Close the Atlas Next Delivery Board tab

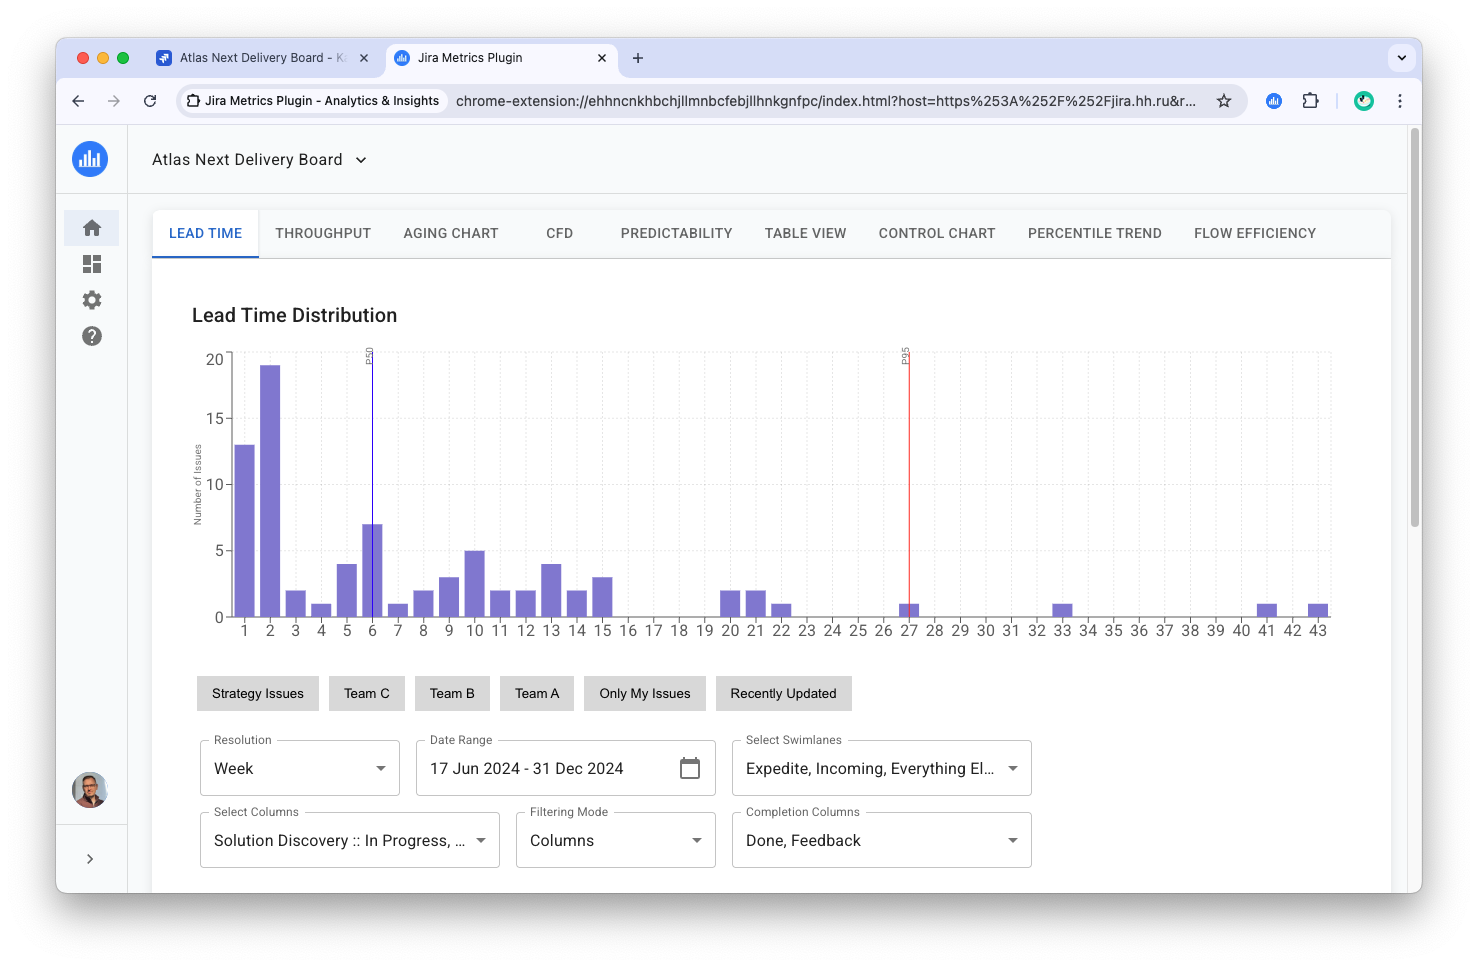tap(364, 58)
